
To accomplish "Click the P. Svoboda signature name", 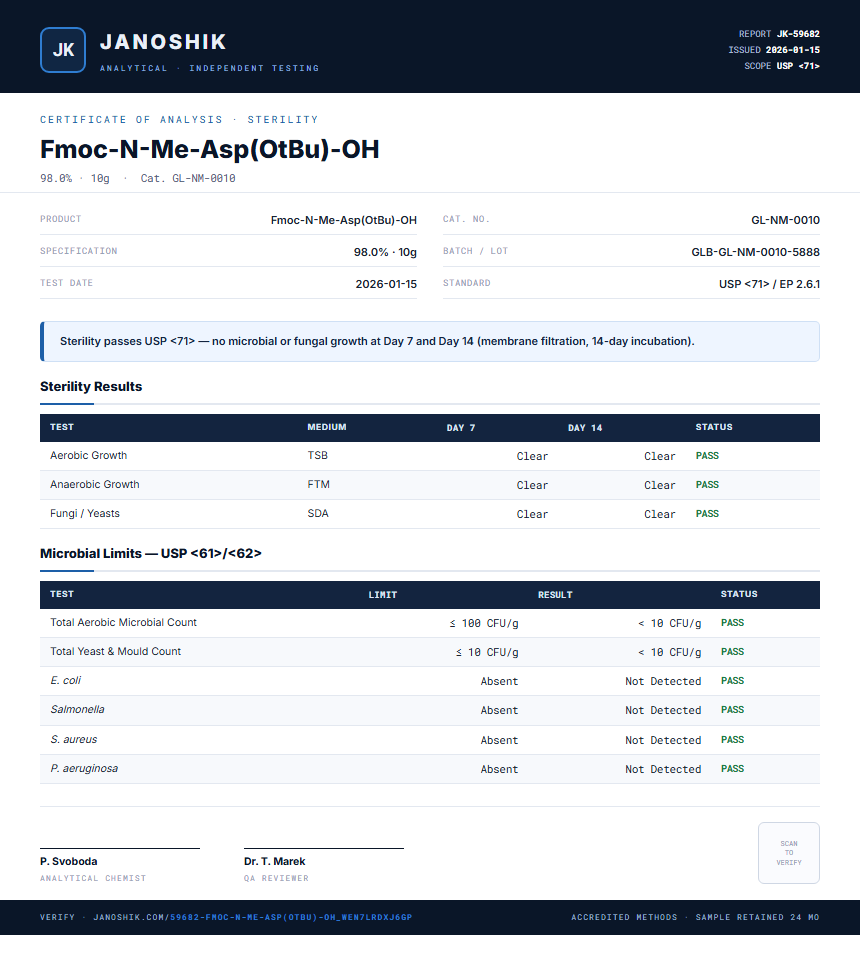I will pyautogui.click(x=69, y=861).
